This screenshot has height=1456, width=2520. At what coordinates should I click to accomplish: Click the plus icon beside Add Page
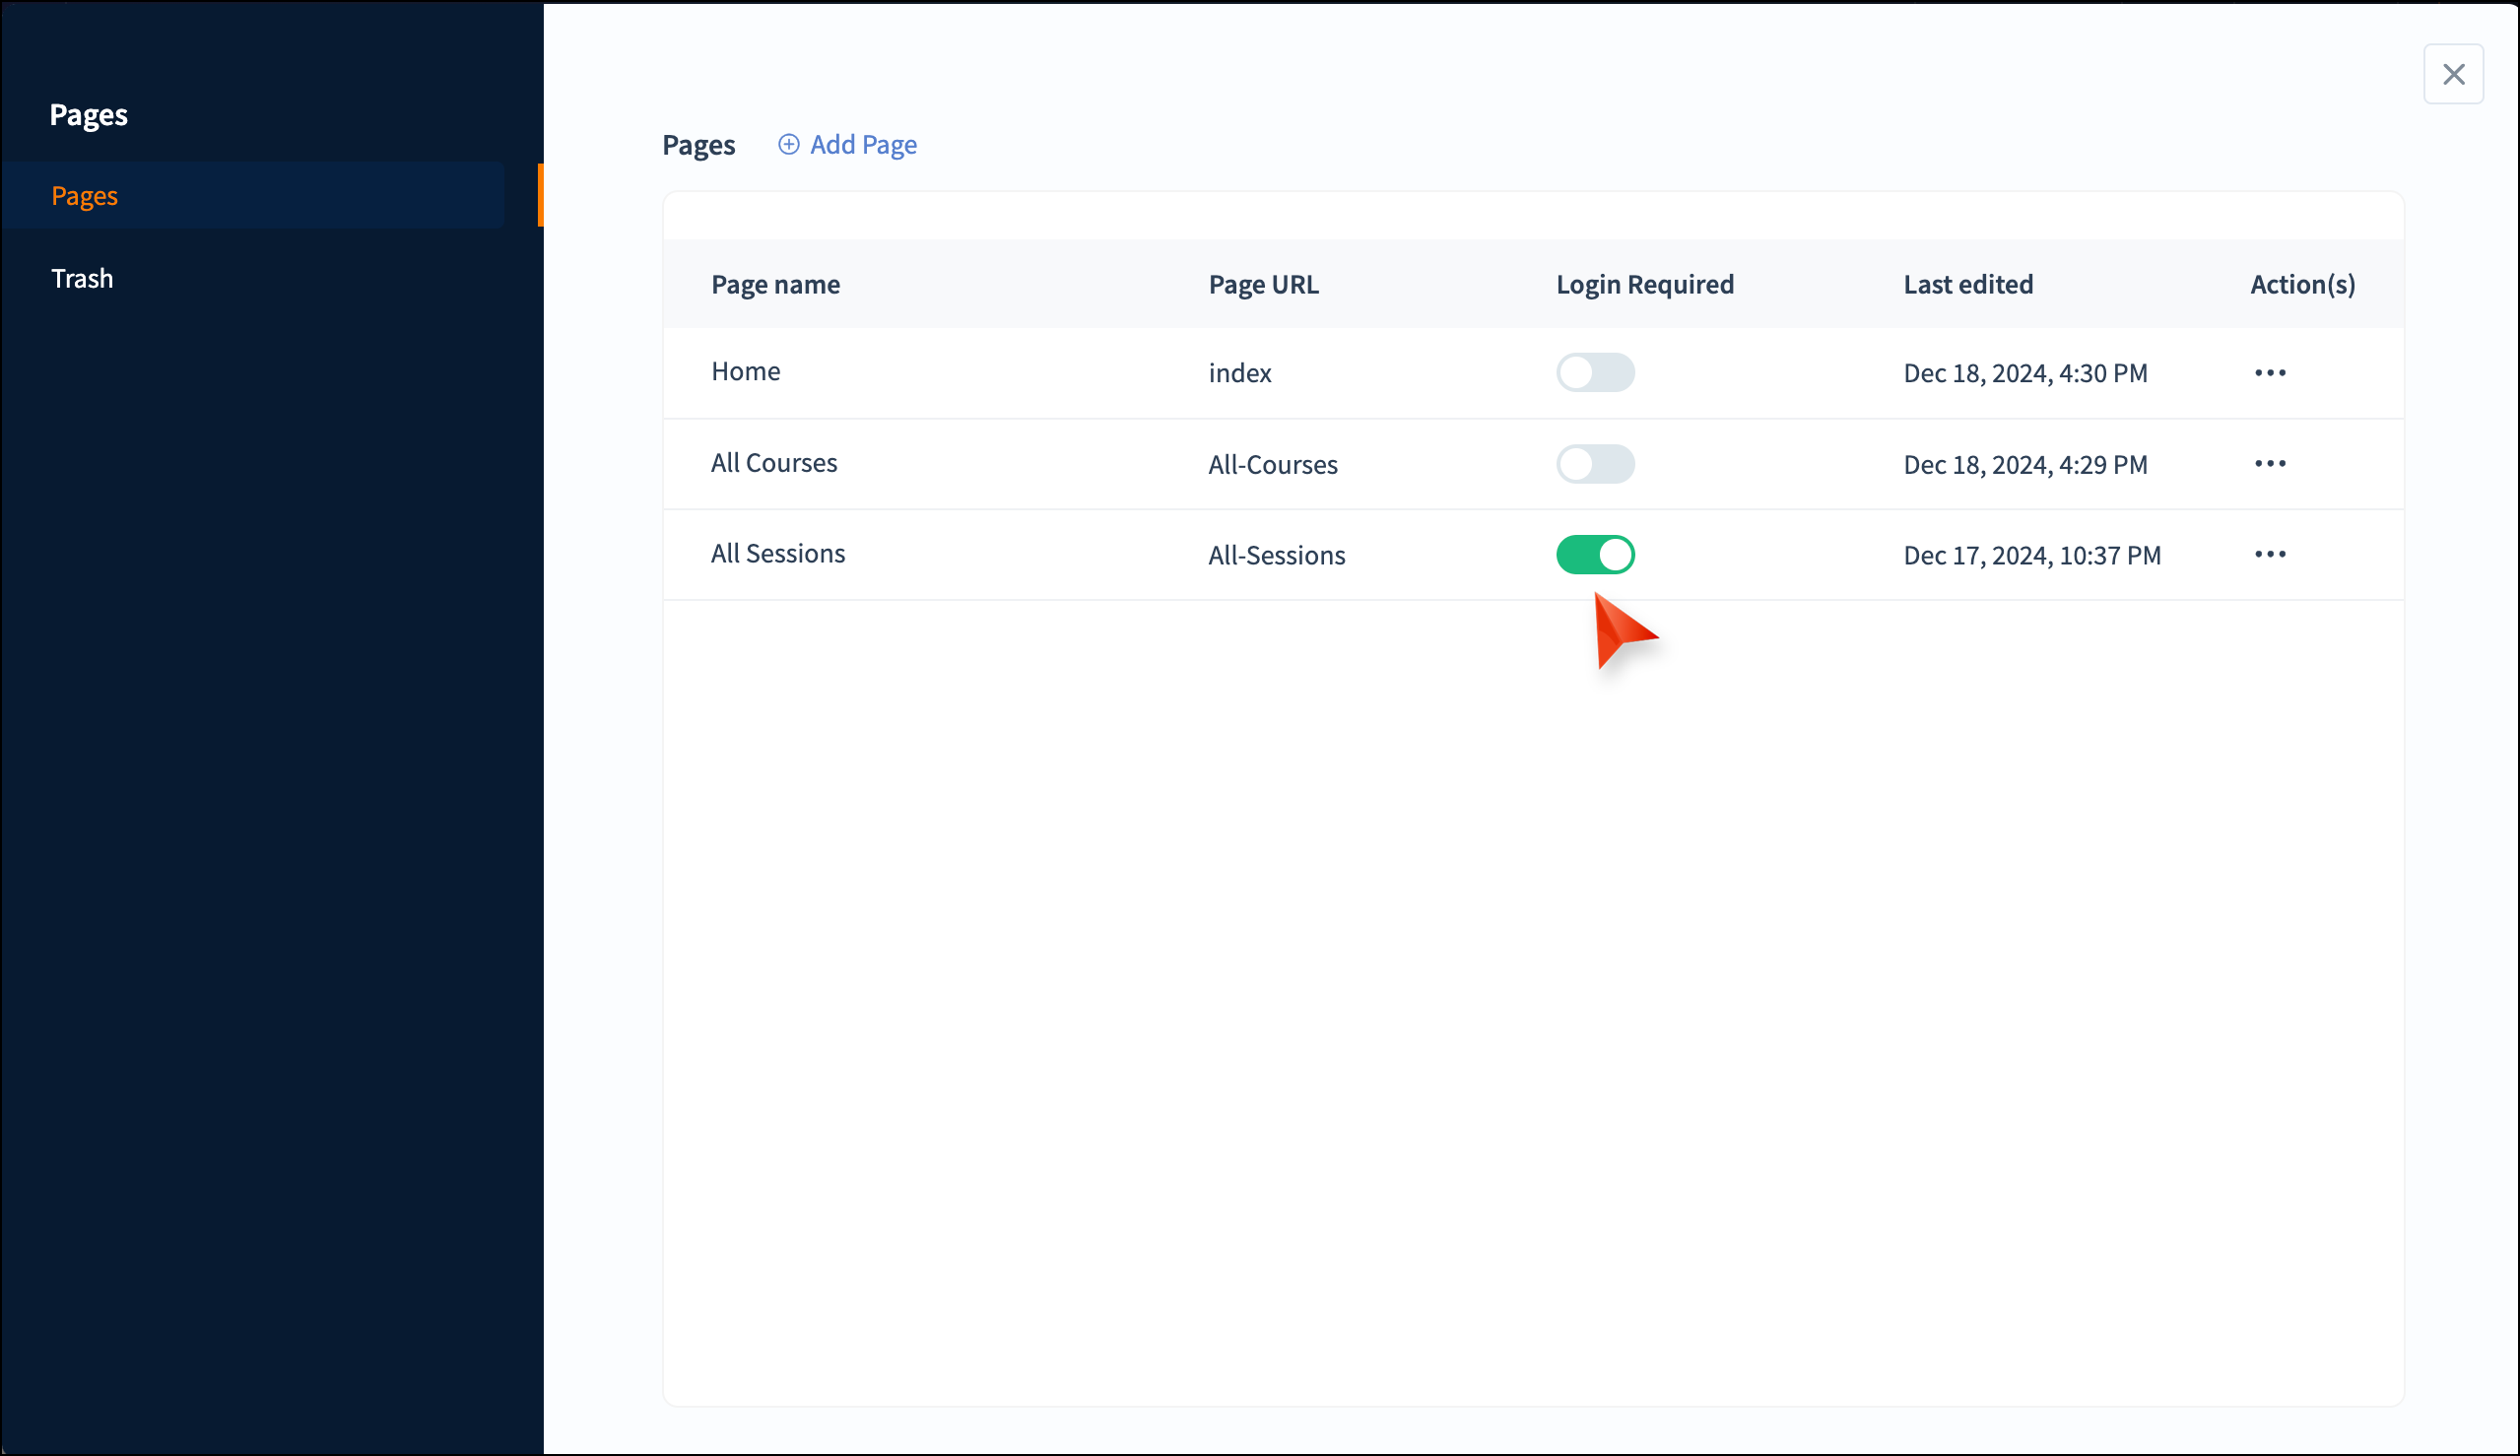tap(788, 144)
